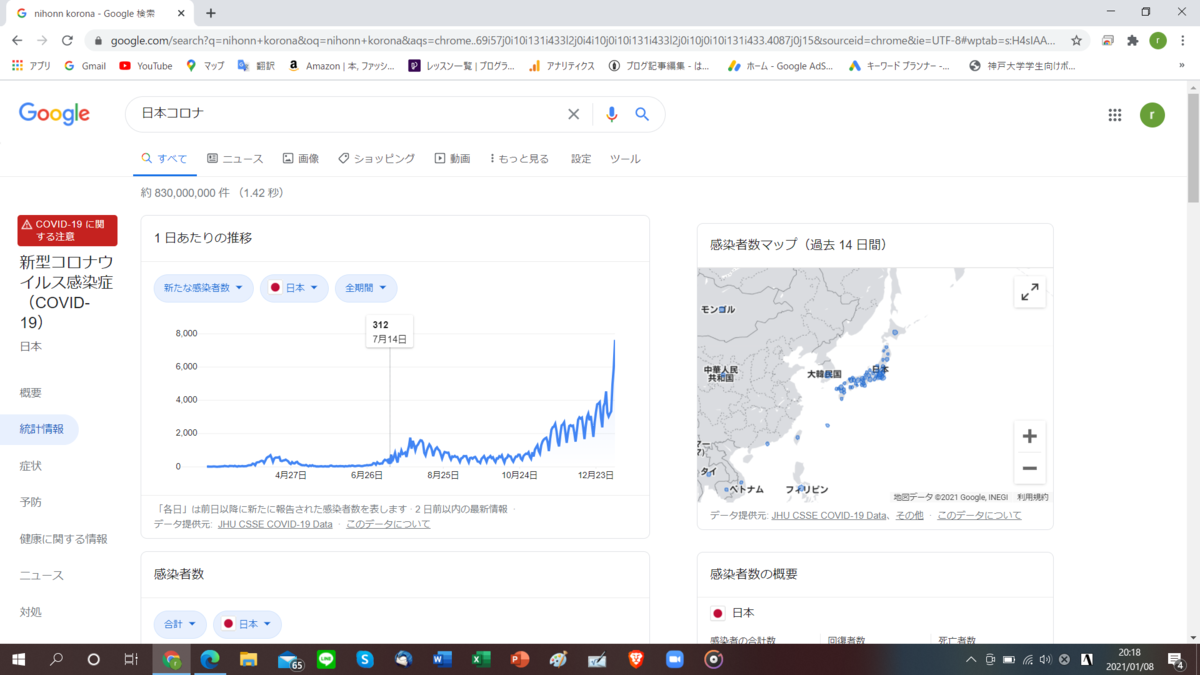Image resolution: width=1200 pixels, height=675 pixels.
Task: Select 統計情報 in the left sidebar
Action: click(41, 429)
